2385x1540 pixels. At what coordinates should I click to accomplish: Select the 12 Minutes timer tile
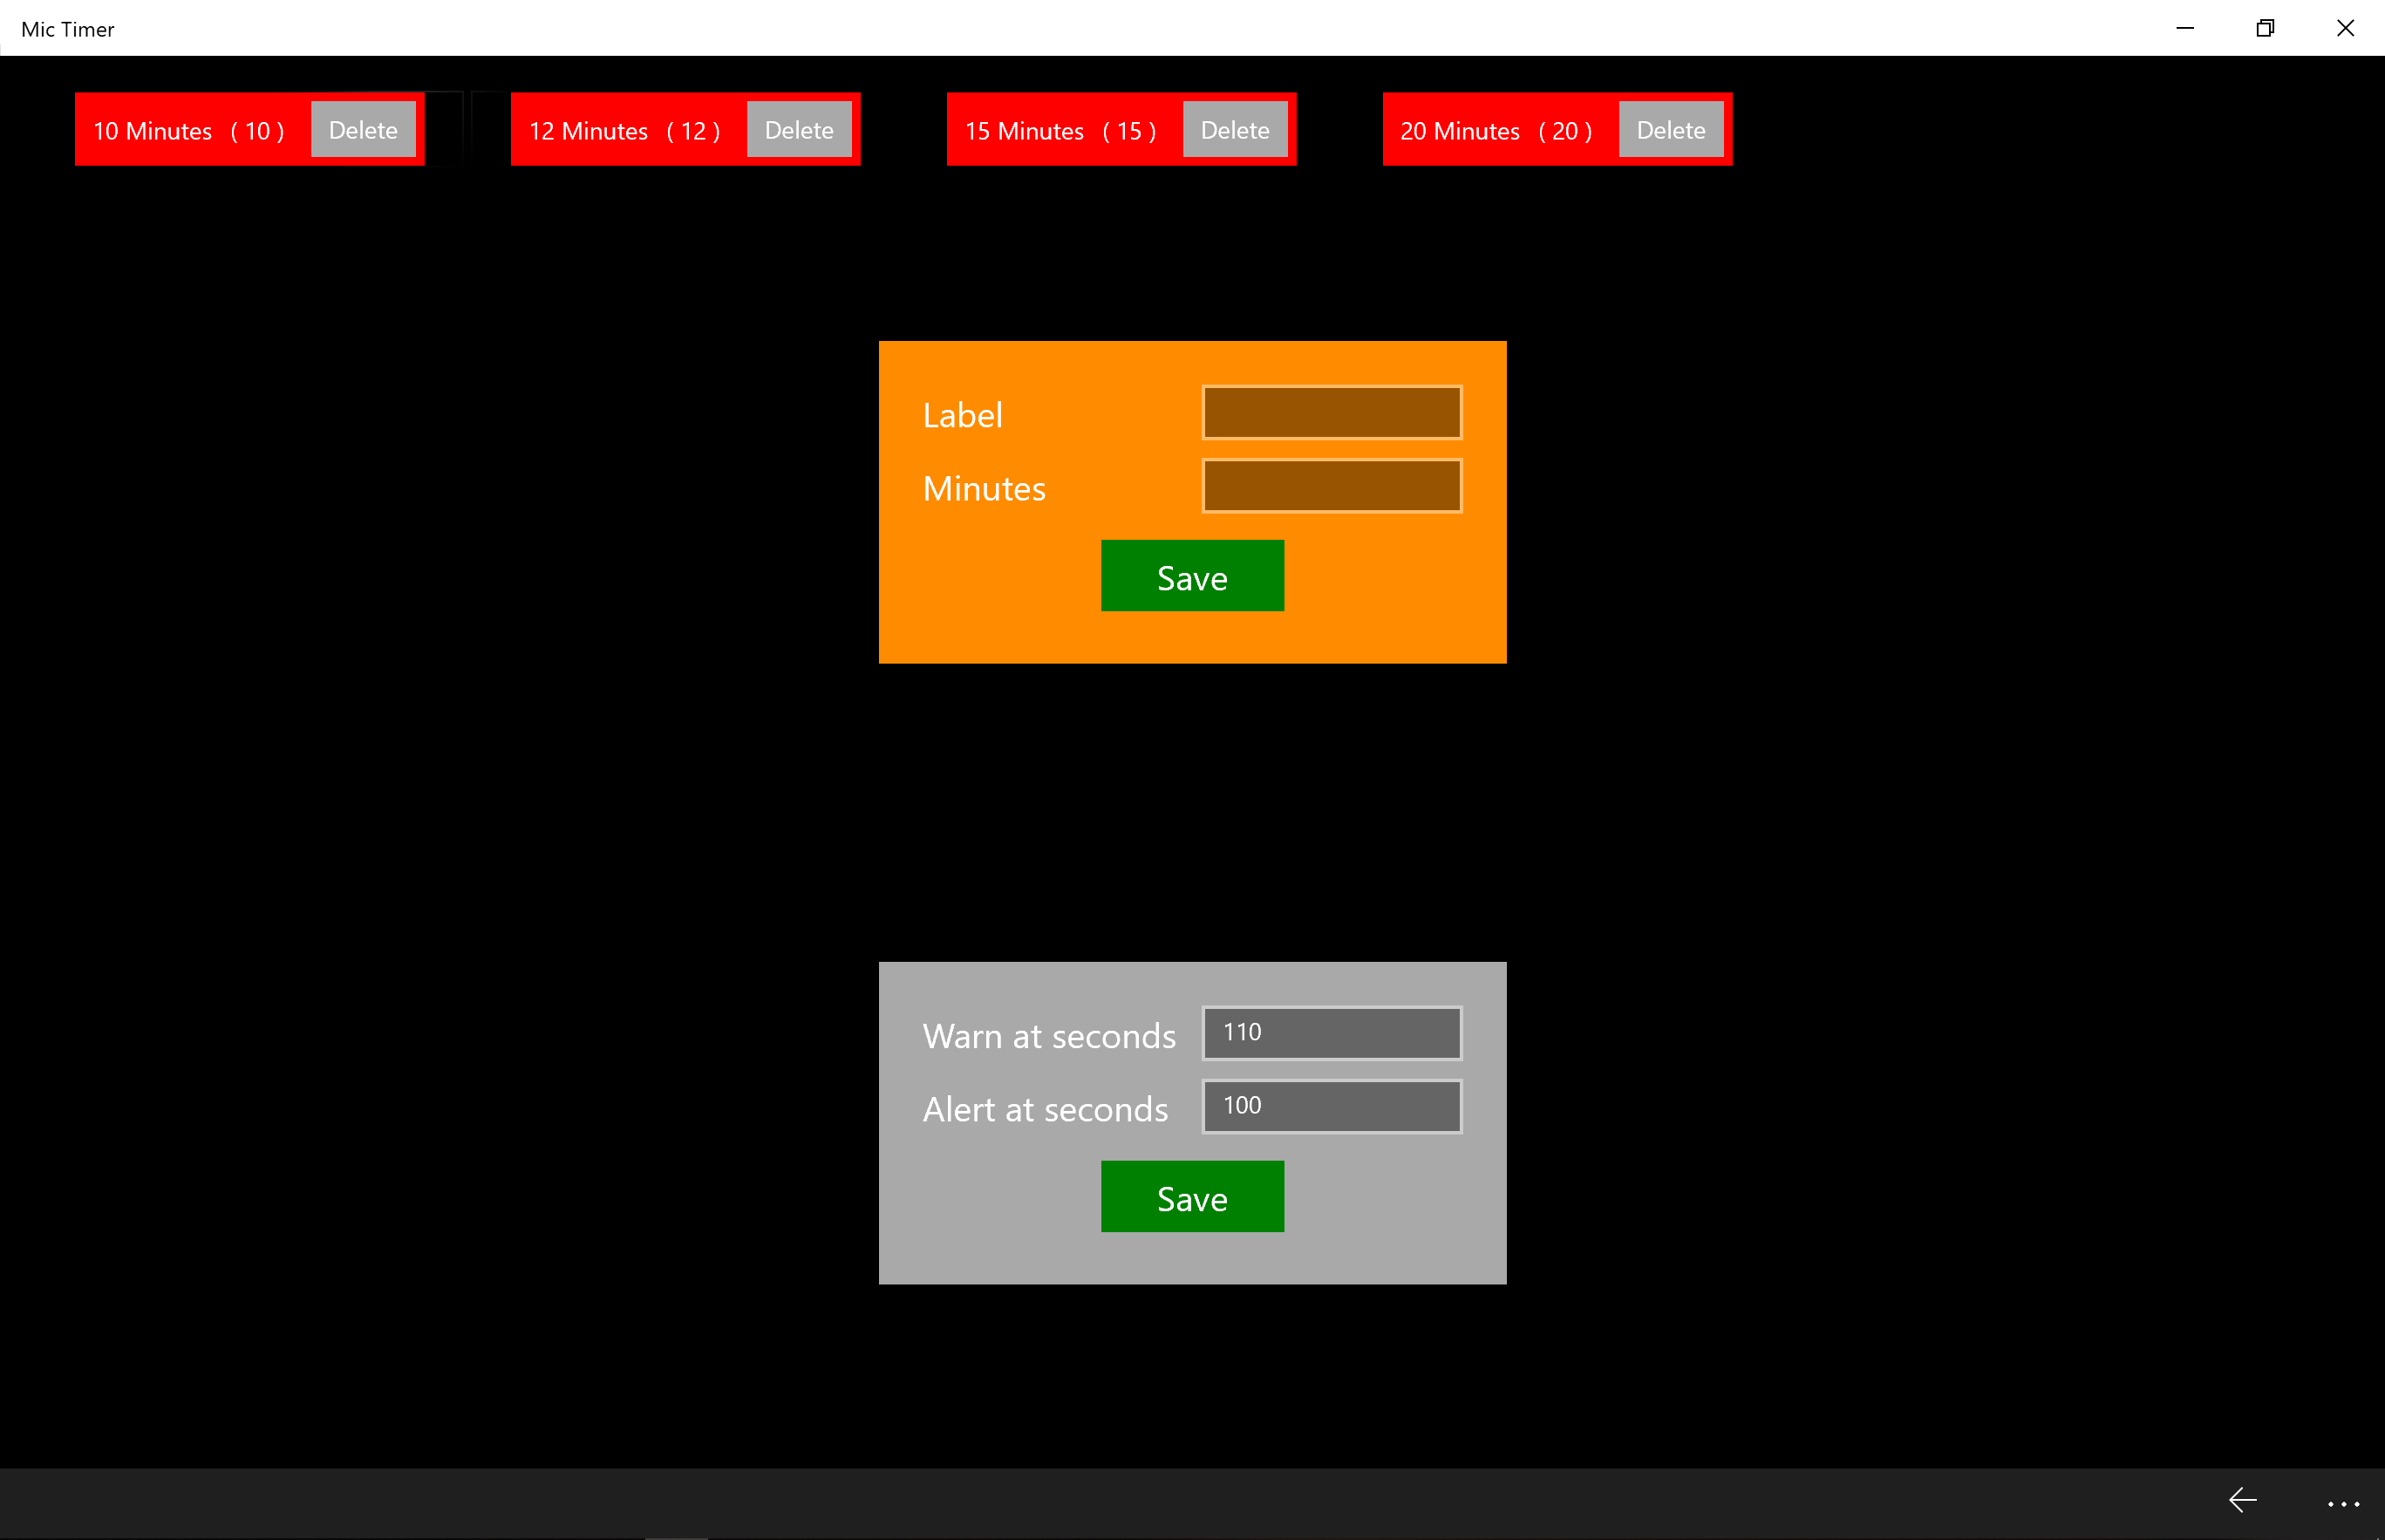(x=624, y=131)
